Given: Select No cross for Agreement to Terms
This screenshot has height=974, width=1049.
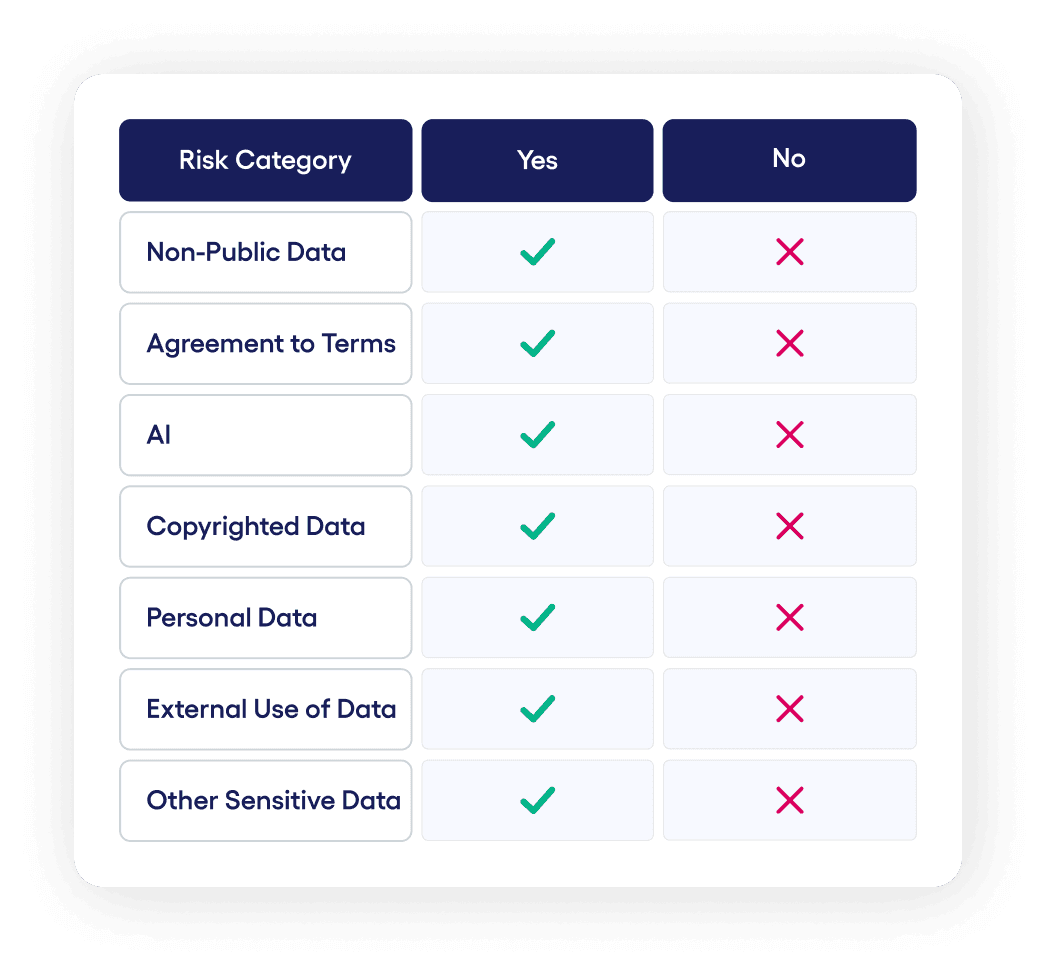Looking at the screenshot, I should click(x=789, y=344).
